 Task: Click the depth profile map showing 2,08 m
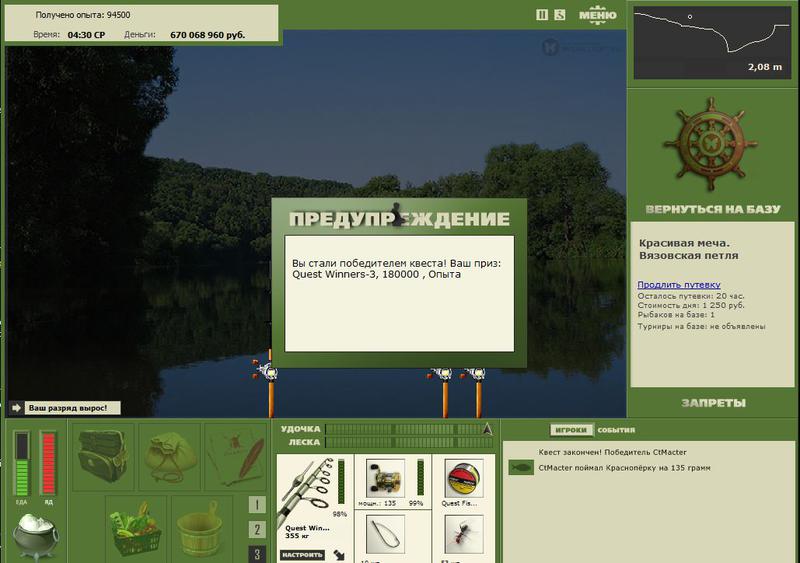pyautogui.click(x=712, y=43)
